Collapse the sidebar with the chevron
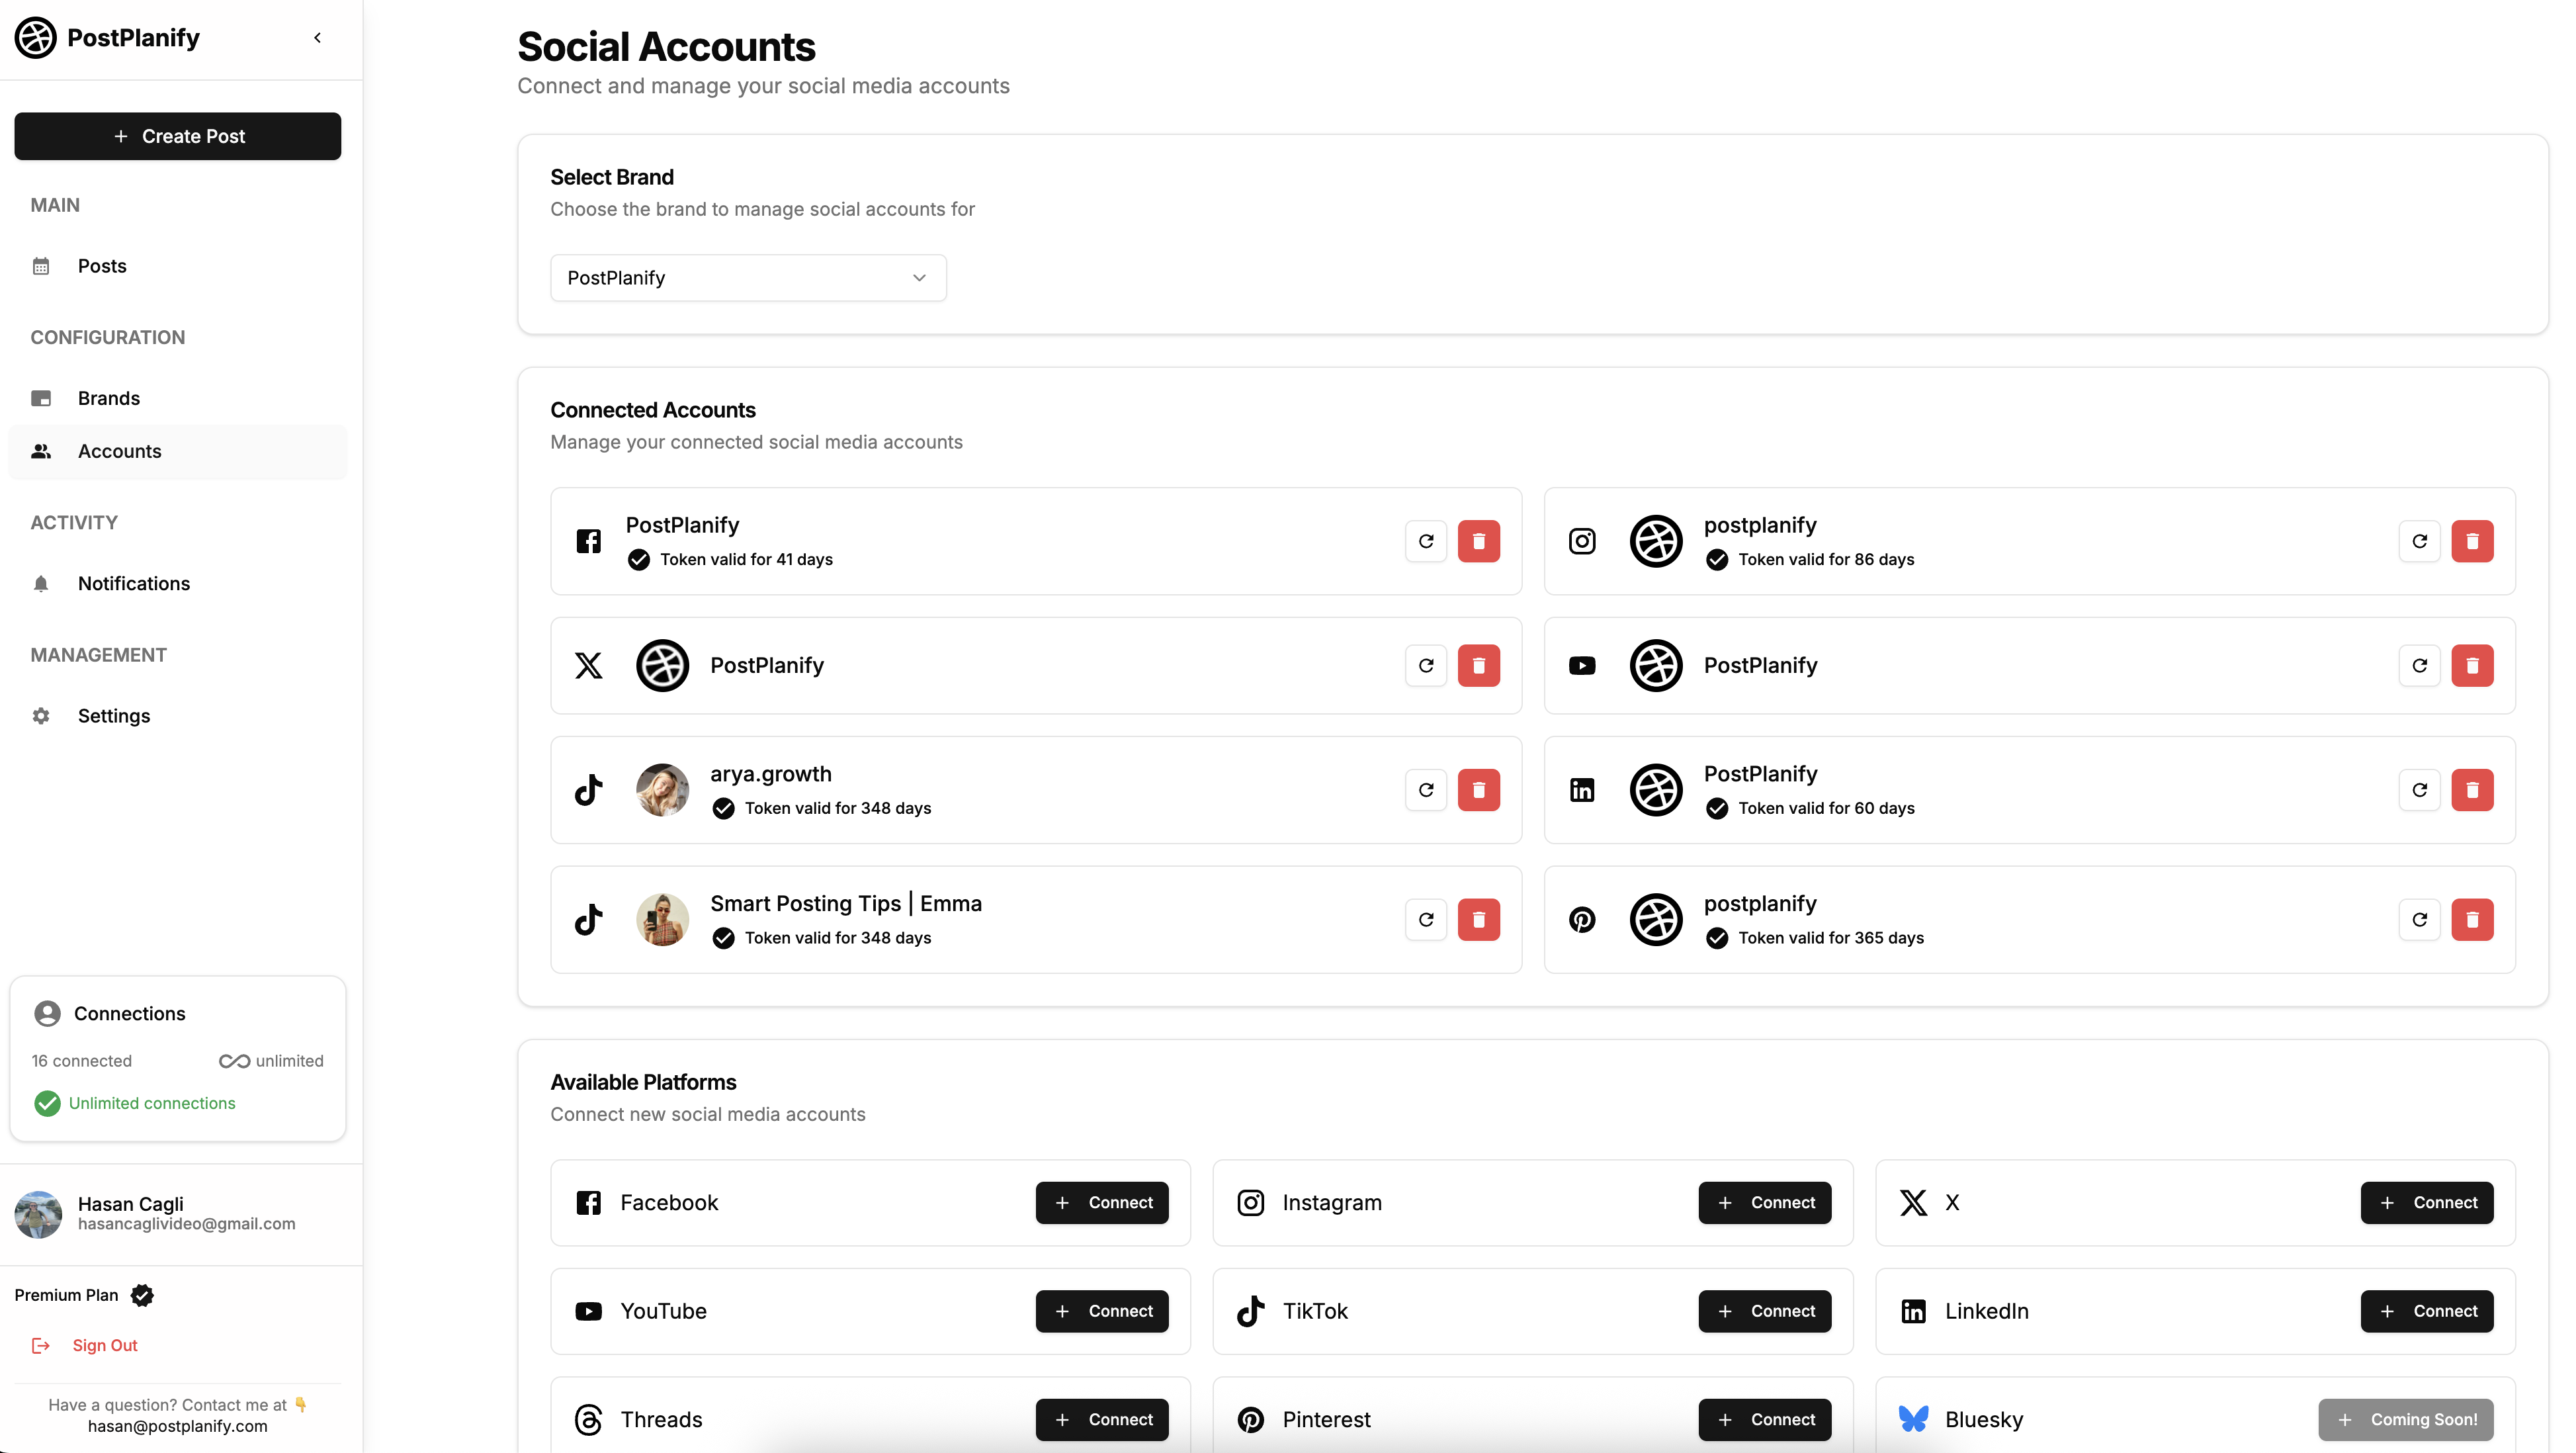This screenshot has height=1453, width=2576. (318, 38)
